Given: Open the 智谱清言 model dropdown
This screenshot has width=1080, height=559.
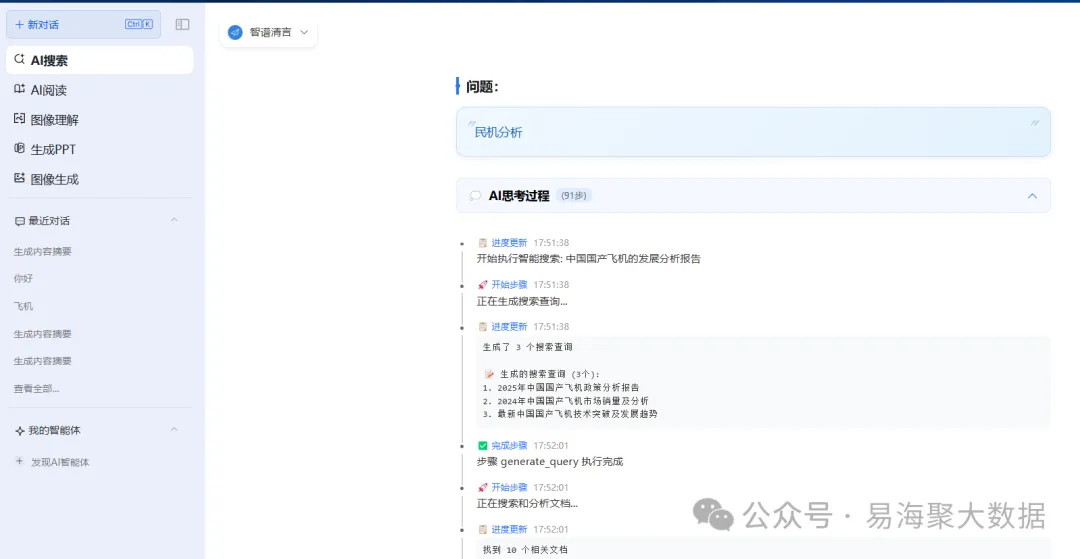Looking at the screenshot, I should pos(269,32).
